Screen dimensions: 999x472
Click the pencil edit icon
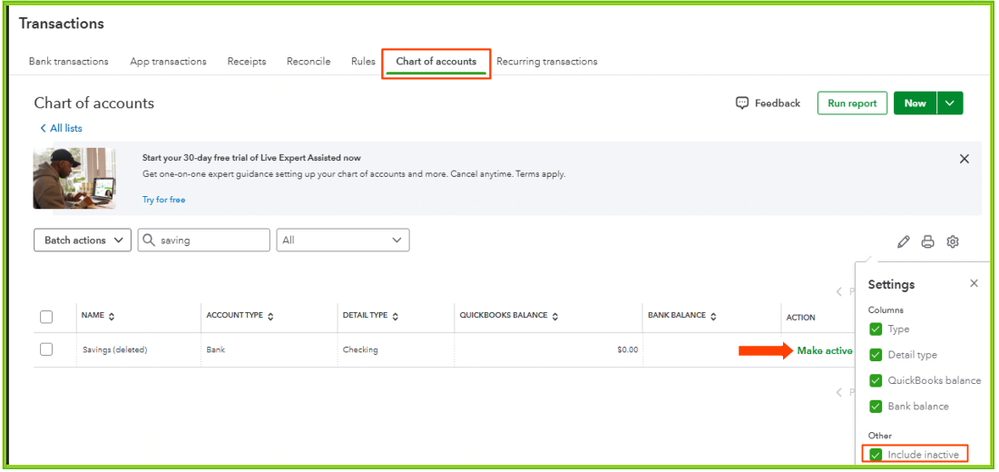[903, 241]
